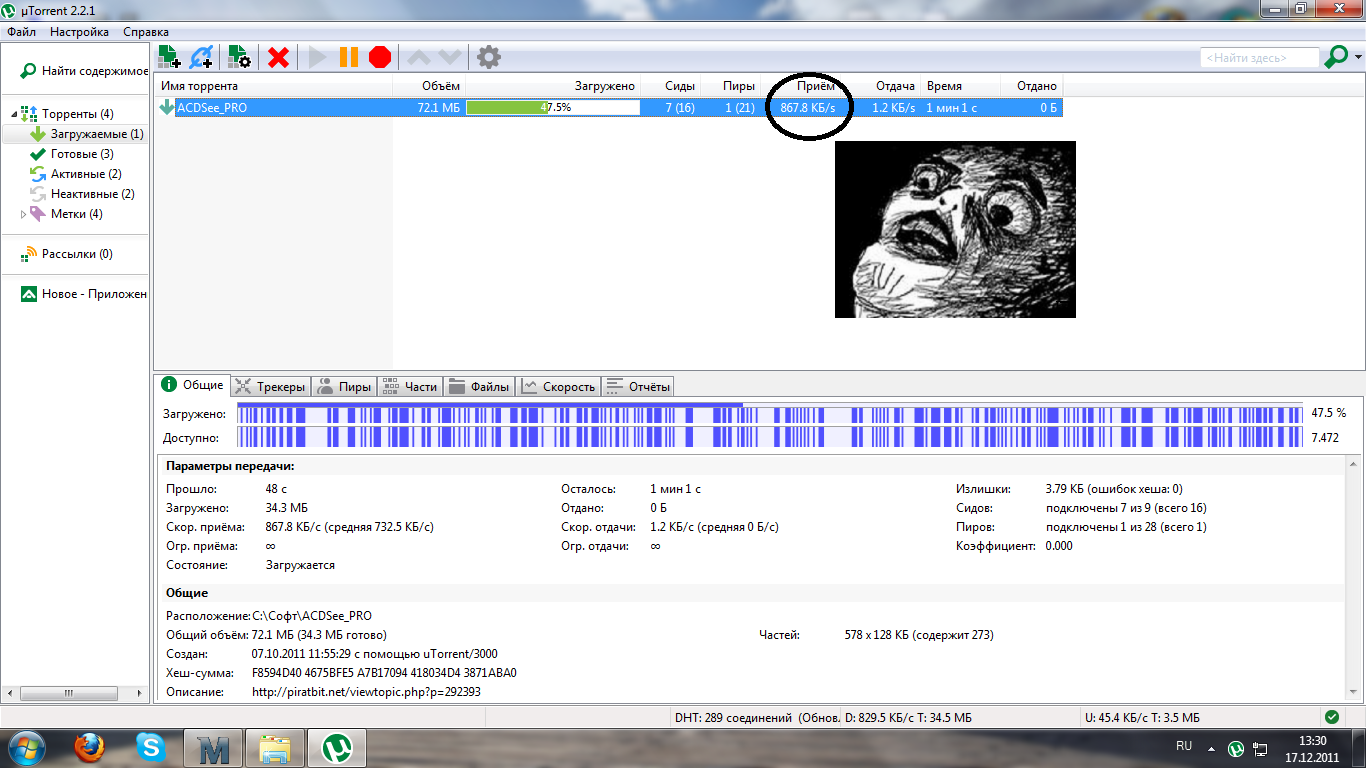This screenshot has width=1366, height=768.
Task: Open Preferences via the gear icon
Action: pos(488,57)
